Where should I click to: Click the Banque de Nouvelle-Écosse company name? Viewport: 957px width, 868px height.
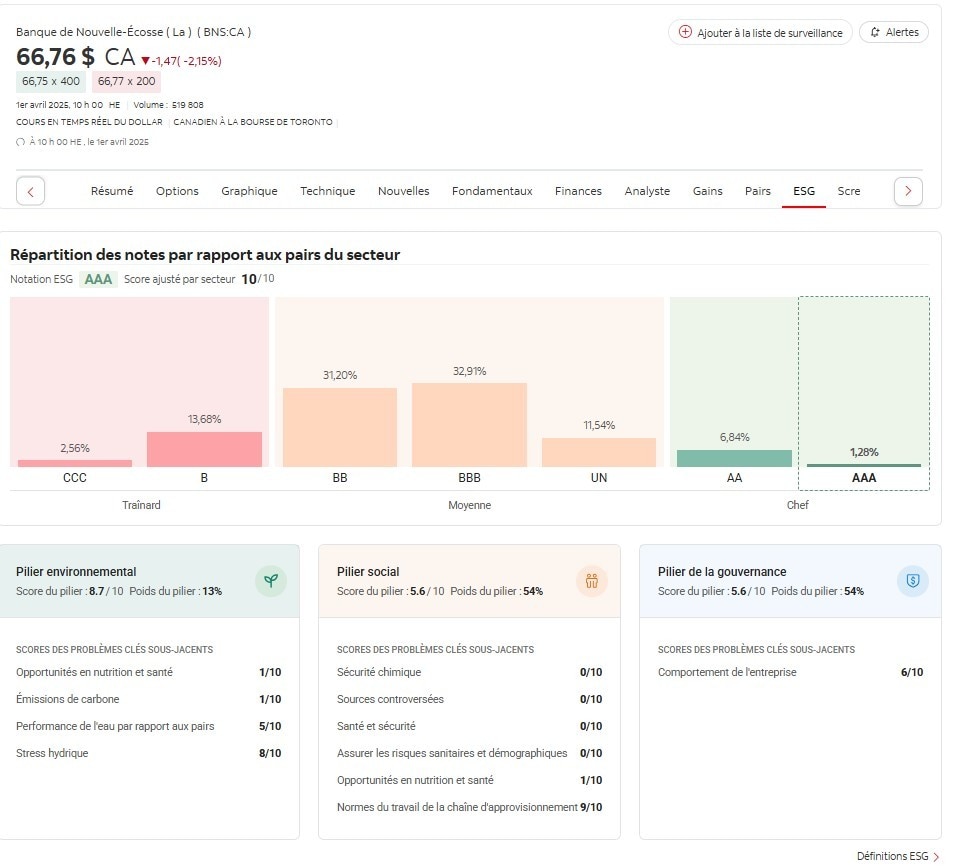coord(133,32)
